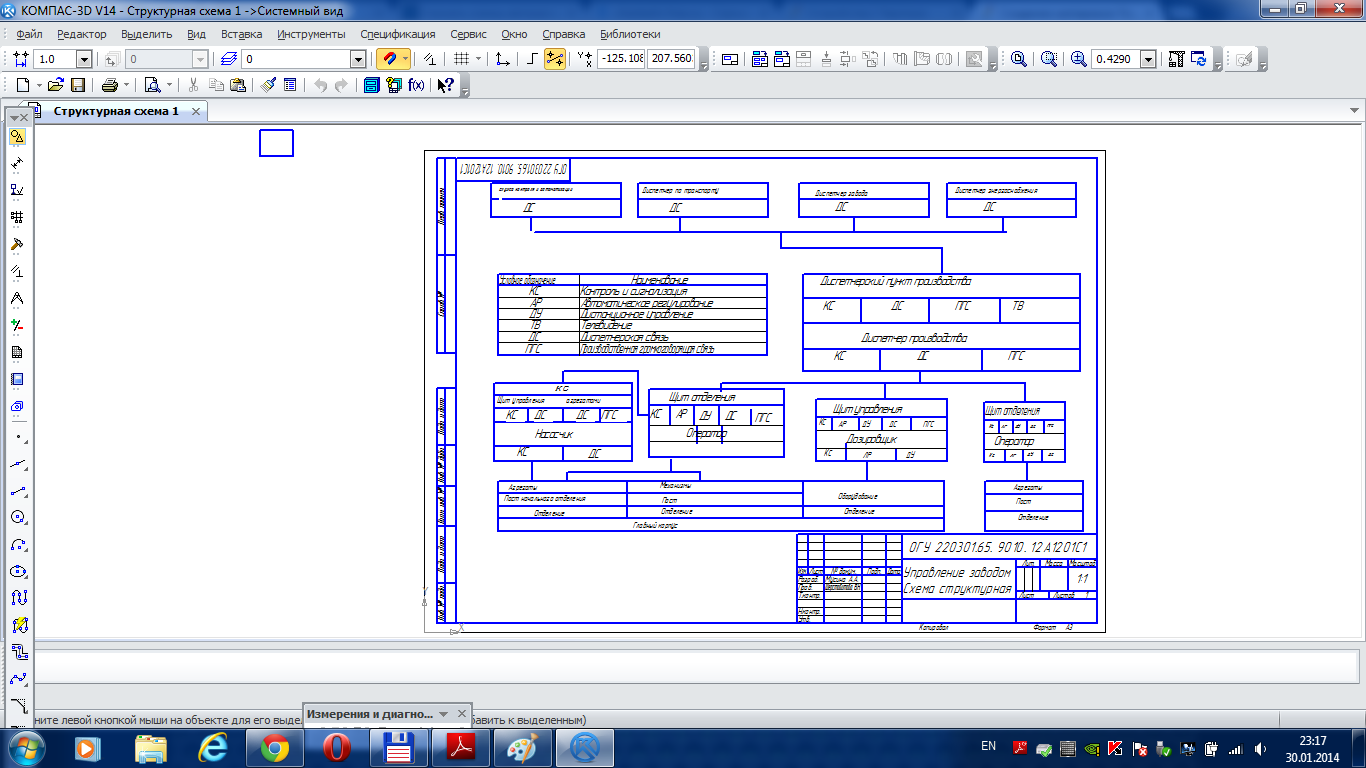1366x768 pixels.
Task: Select the Ellipse tool in side panel
Action: pyautogui.click(x=17, y=571)
